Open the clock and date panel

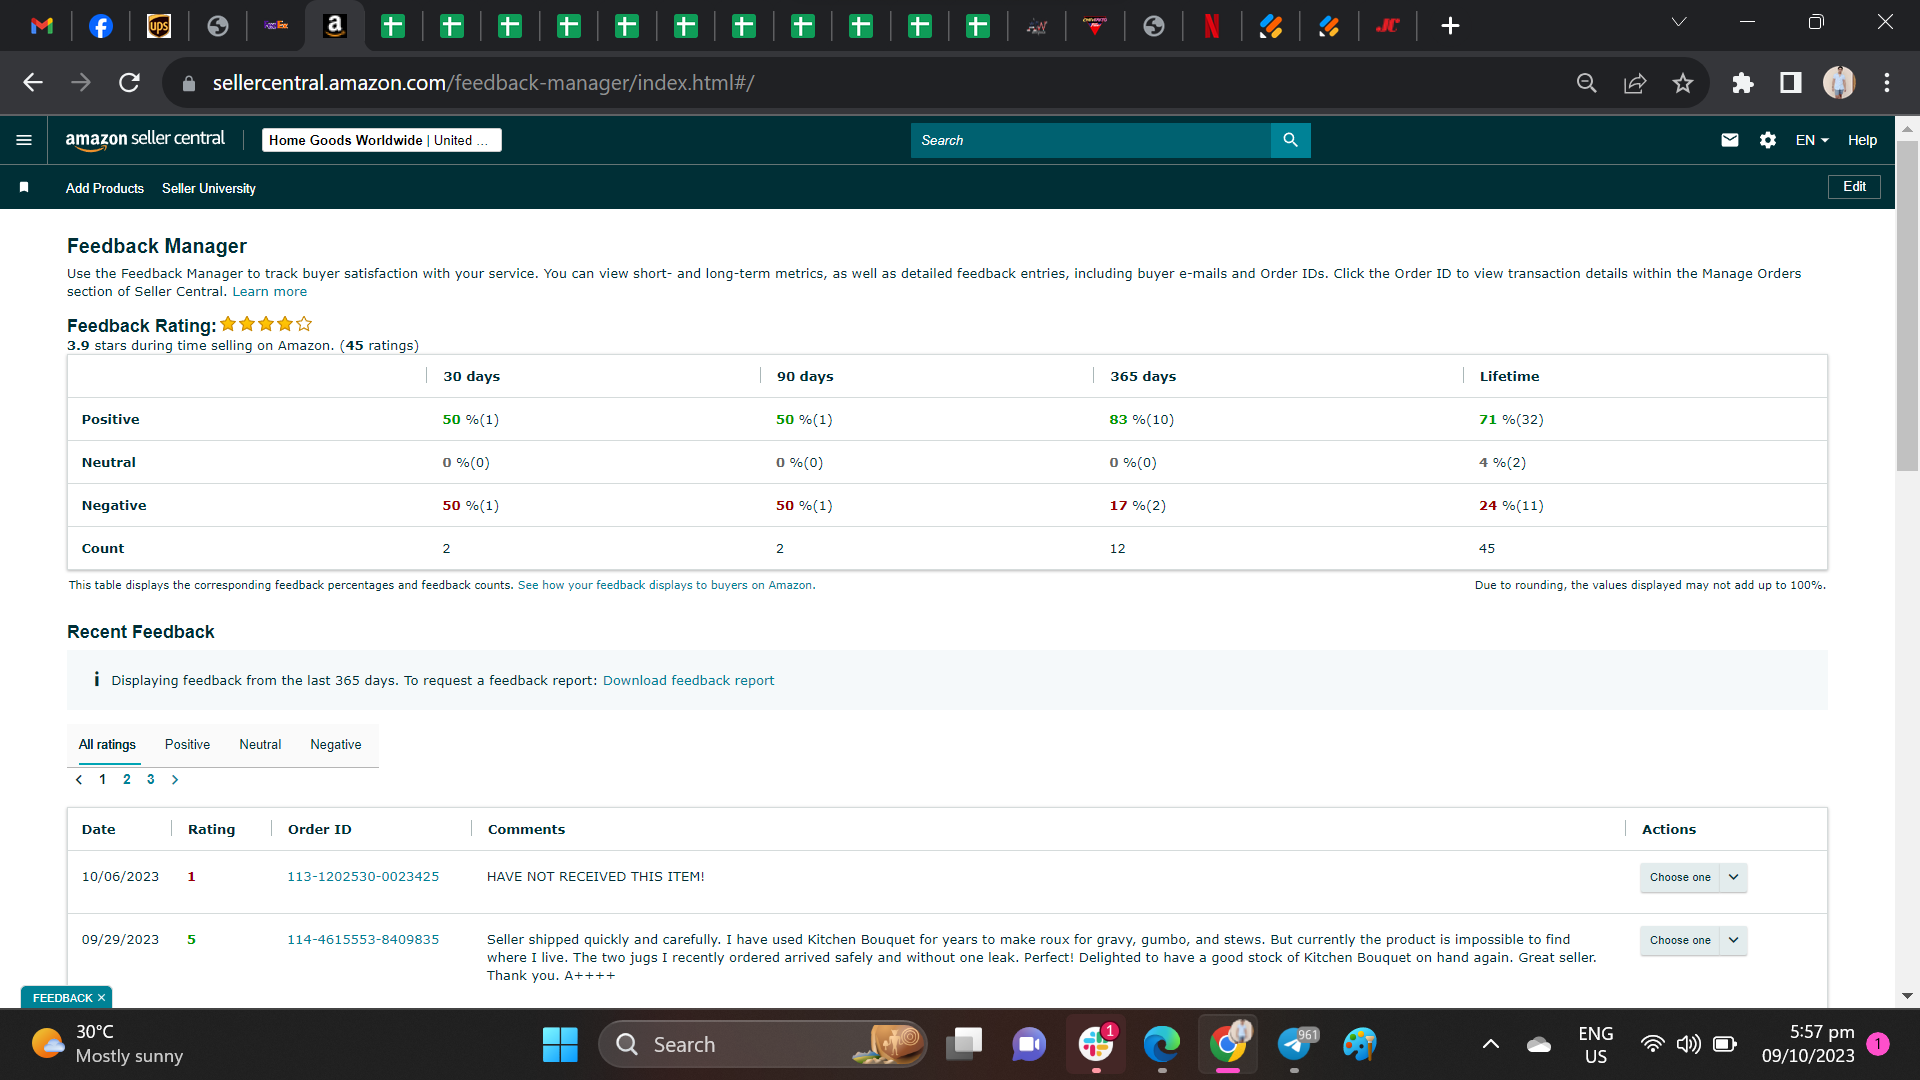pyautogui.click(x=1808, y=1044)
